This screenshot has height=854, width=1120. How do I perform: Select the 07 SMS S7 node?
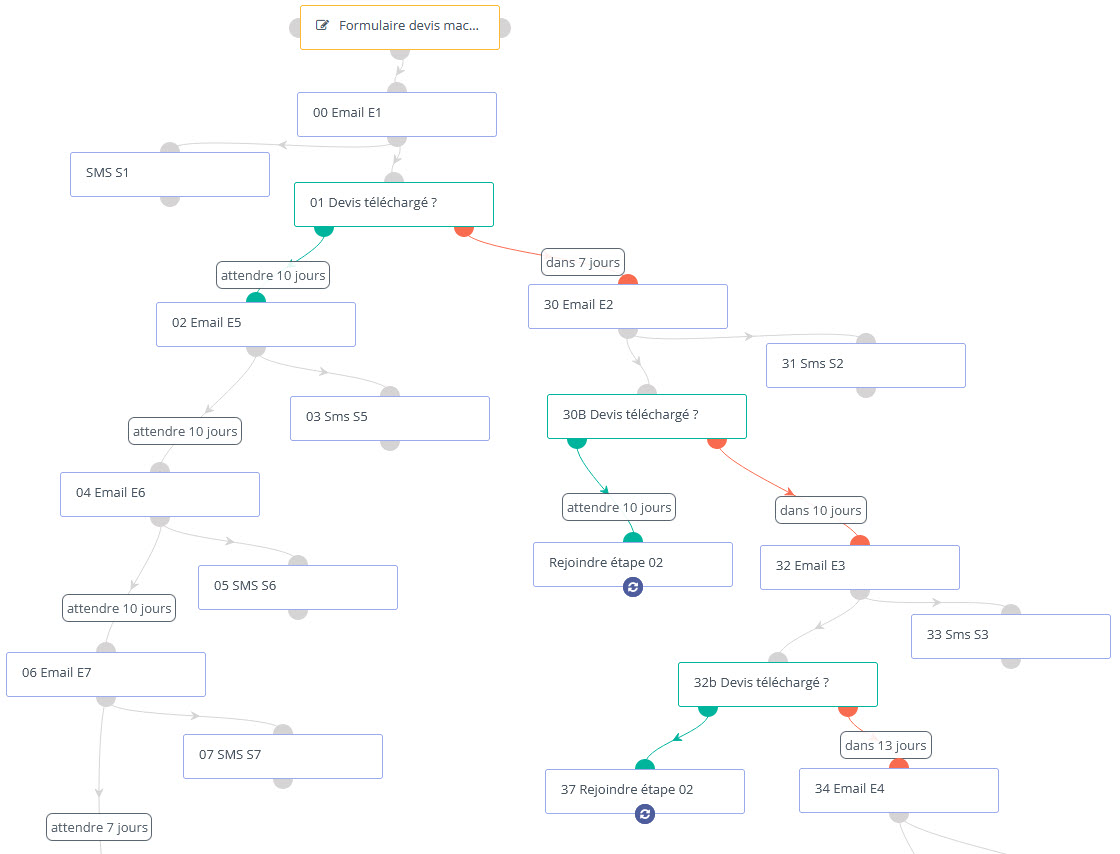pyautogui.click(x=283, y=757)
